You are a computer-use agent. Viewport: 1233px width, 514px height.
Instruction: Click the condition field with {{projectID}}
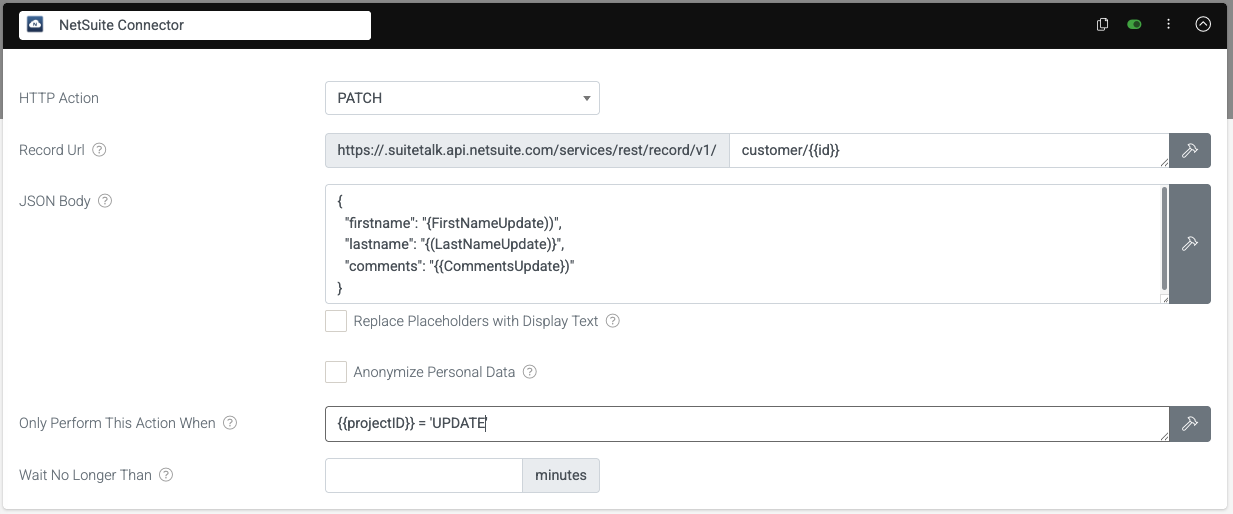(747, 423)
